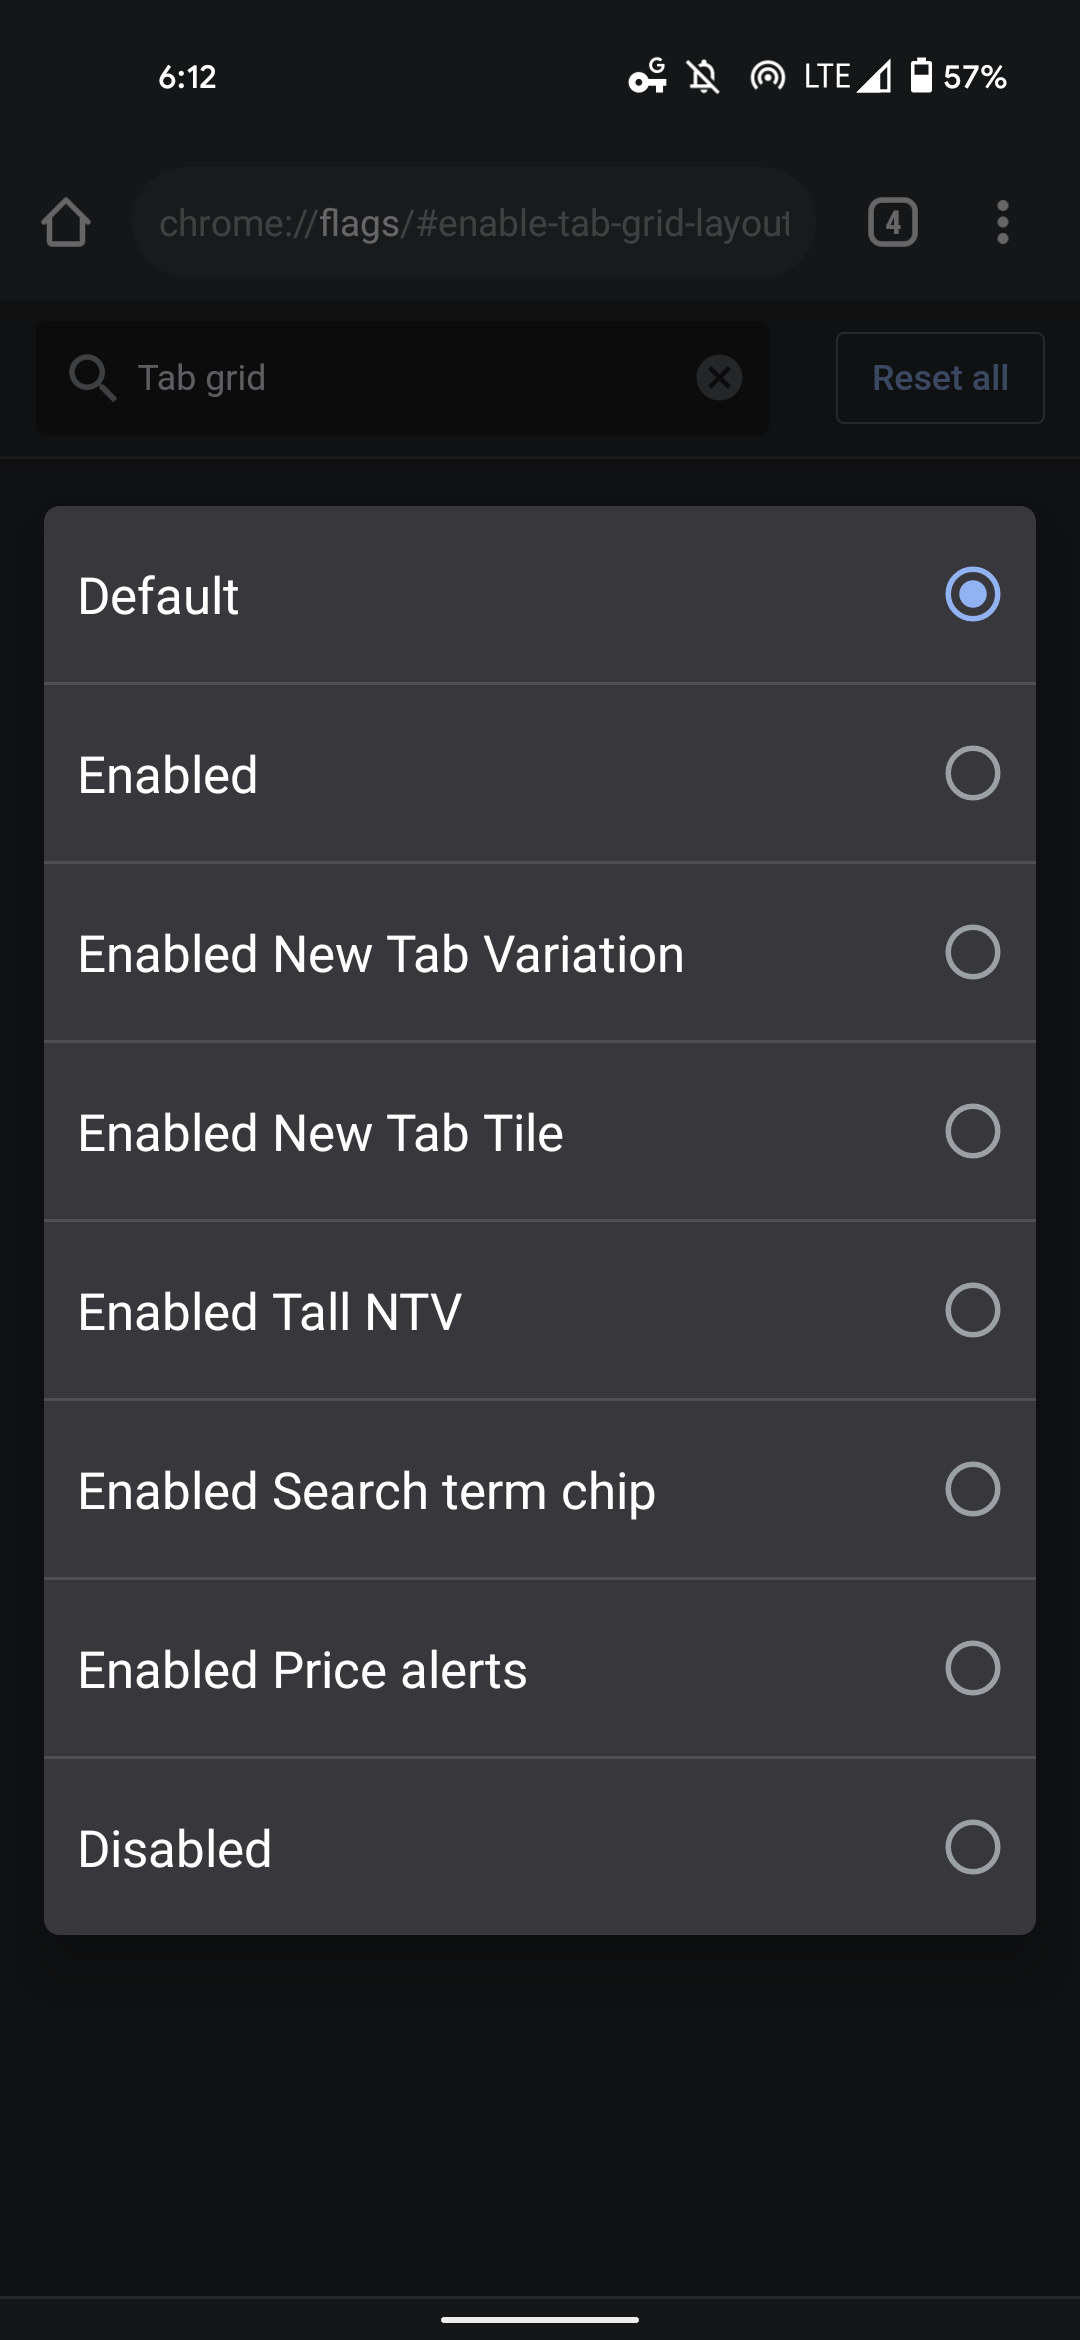Pick Enabled New Tab Variation
This screenshot has width=1080, height=2340.
tap(972, 953)
